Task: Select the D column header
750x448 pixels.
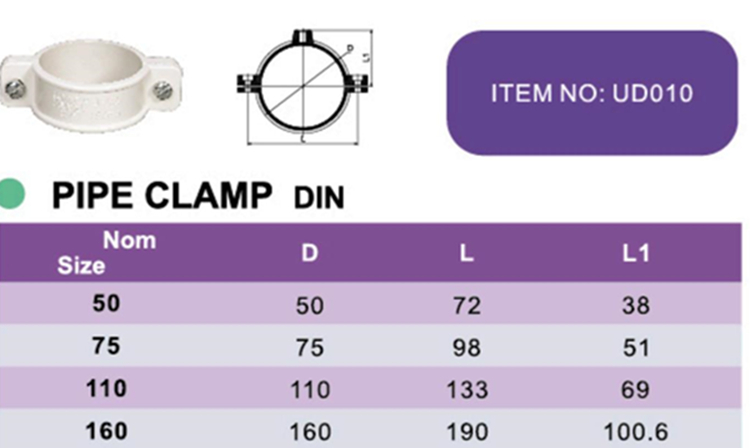Action: 310,253
